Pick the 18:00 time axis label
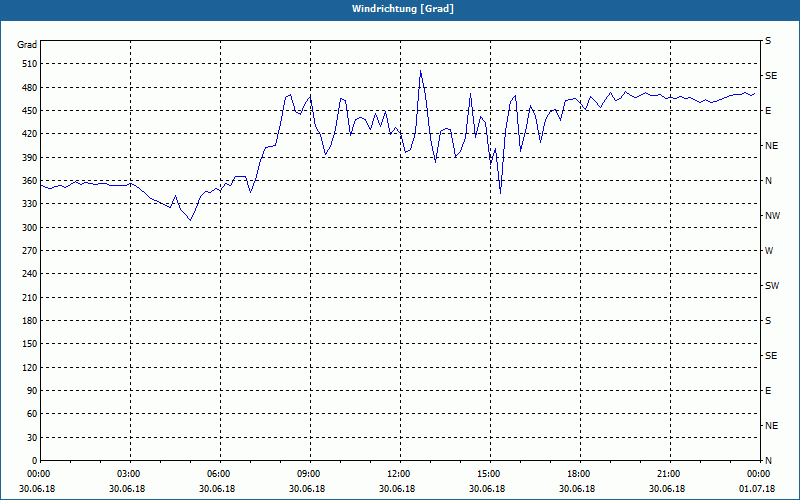Screen dimensions: 800x500 (x=580, y=474)
